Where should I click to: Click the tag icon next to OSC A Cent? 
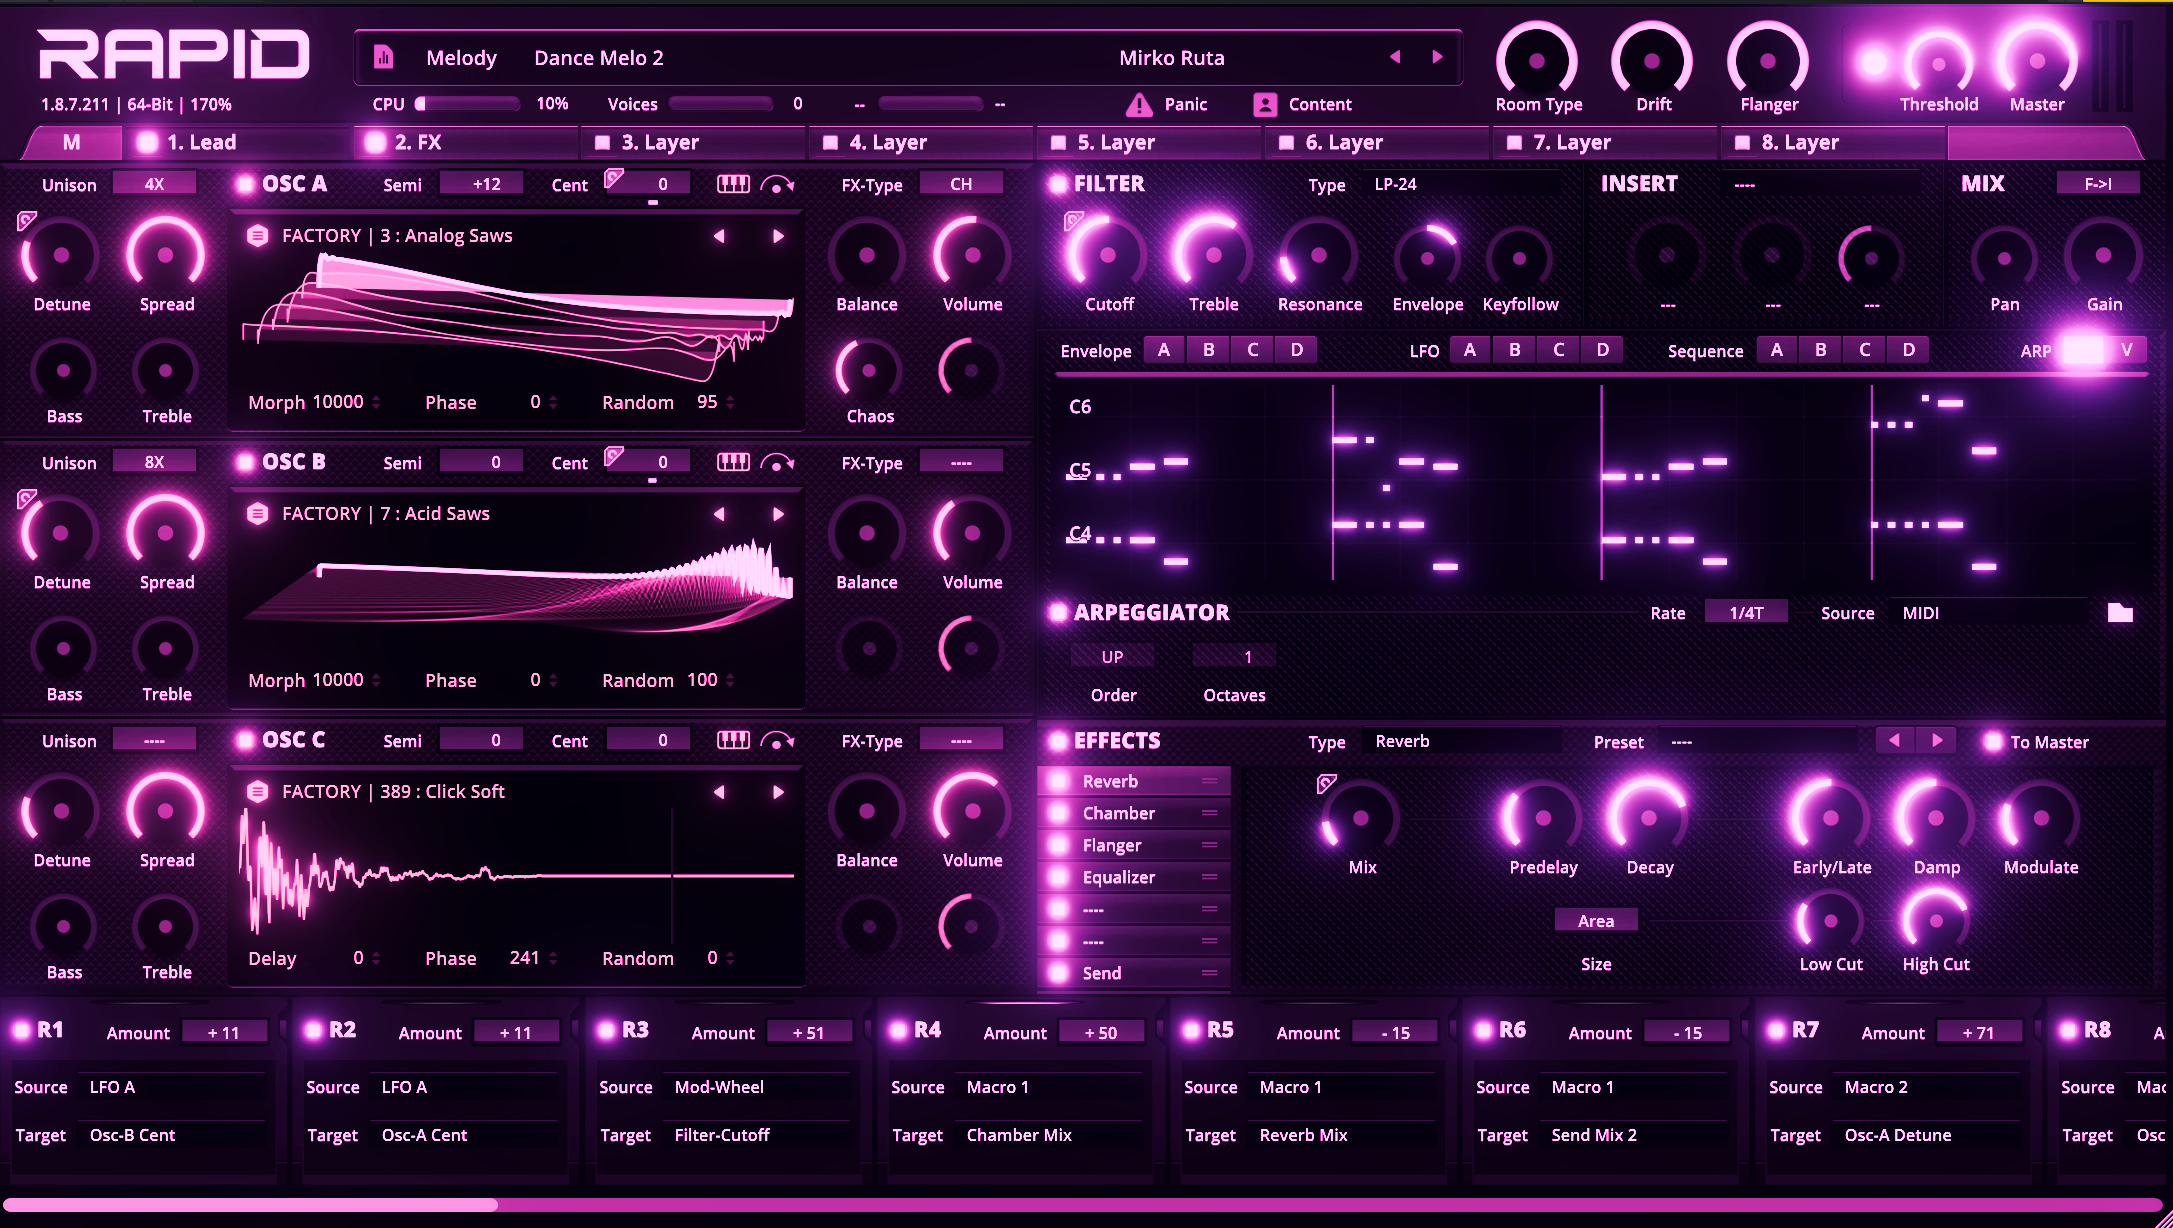tap(614, 178)
